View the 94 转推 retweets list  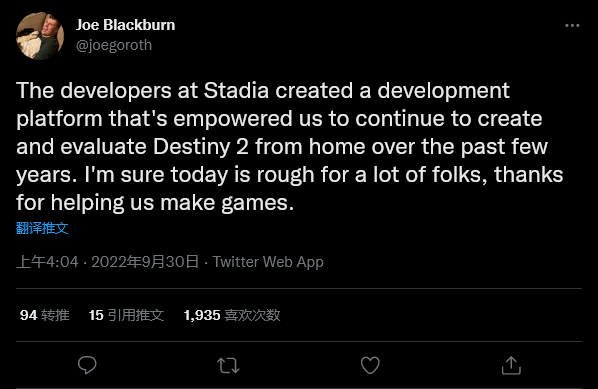(x=45, y=315)
